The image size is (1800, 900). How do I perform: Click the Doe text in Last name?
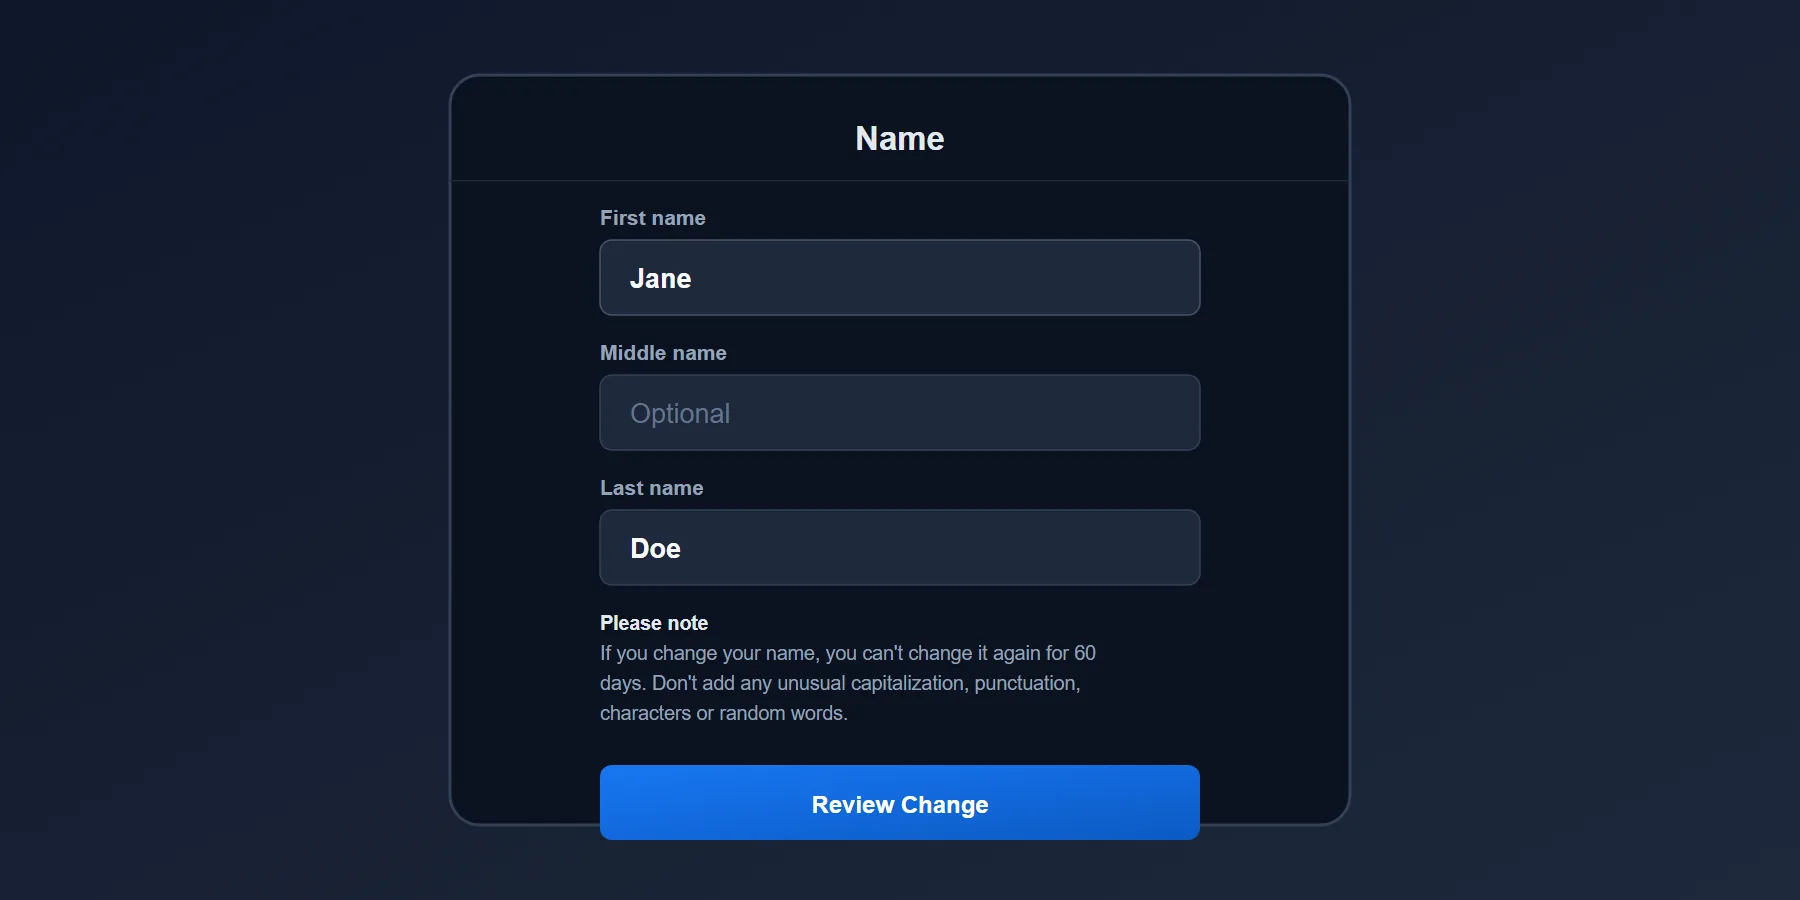(654, 547)
